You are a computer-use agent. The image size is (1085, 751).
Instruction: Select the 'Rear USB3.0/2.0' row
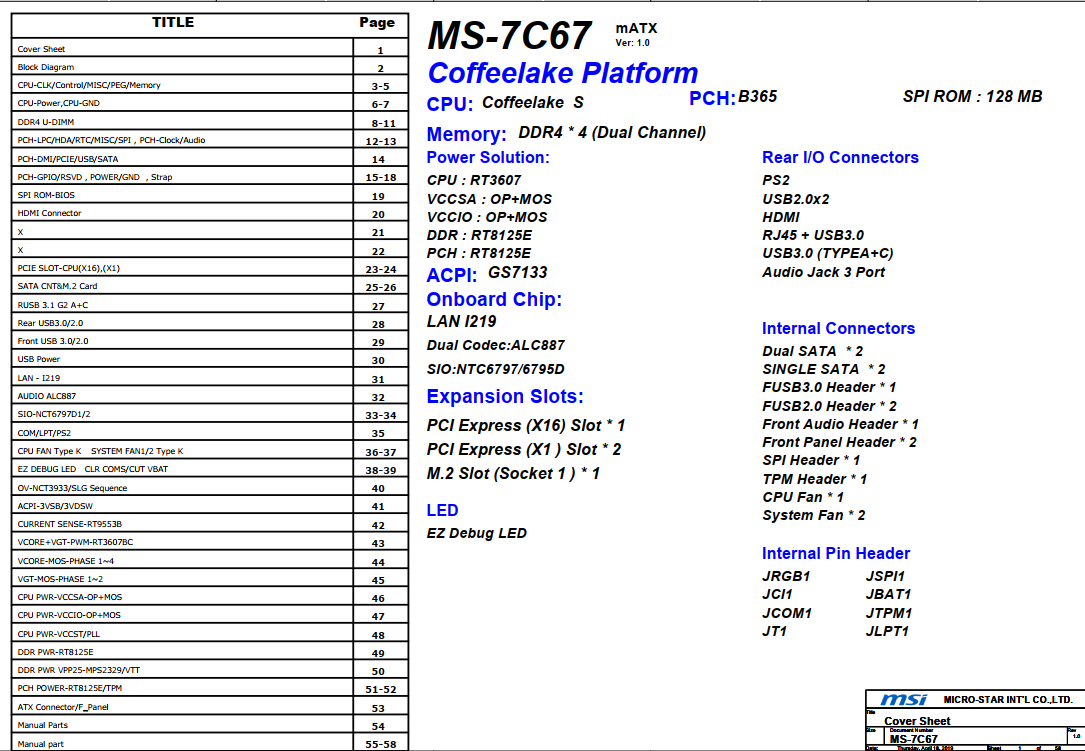(x=210, y=323)
